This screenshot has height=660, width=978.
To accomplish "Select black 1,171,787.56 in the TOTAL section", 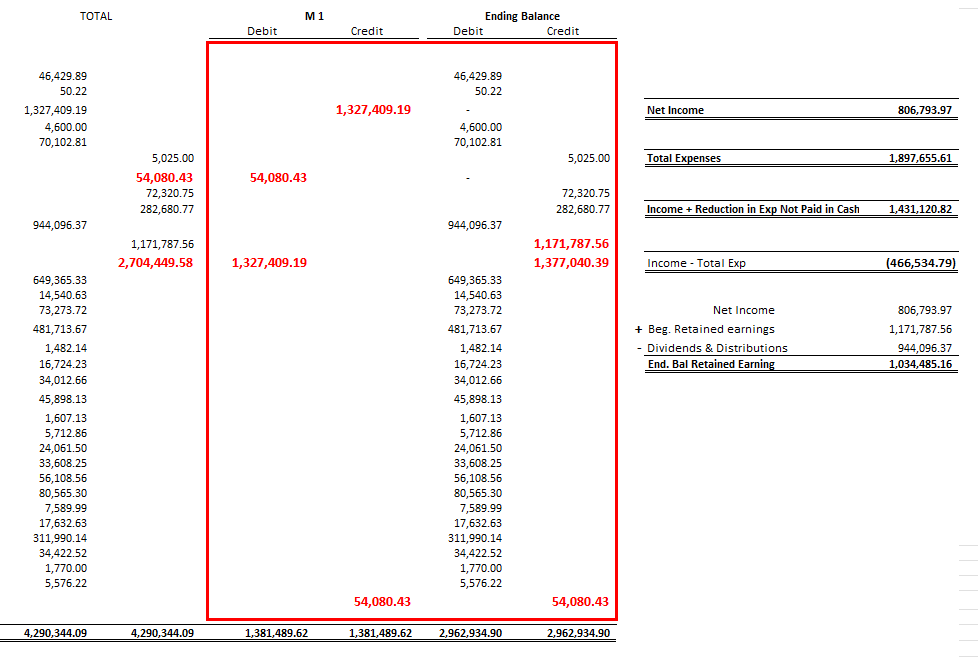I will 162,245.
